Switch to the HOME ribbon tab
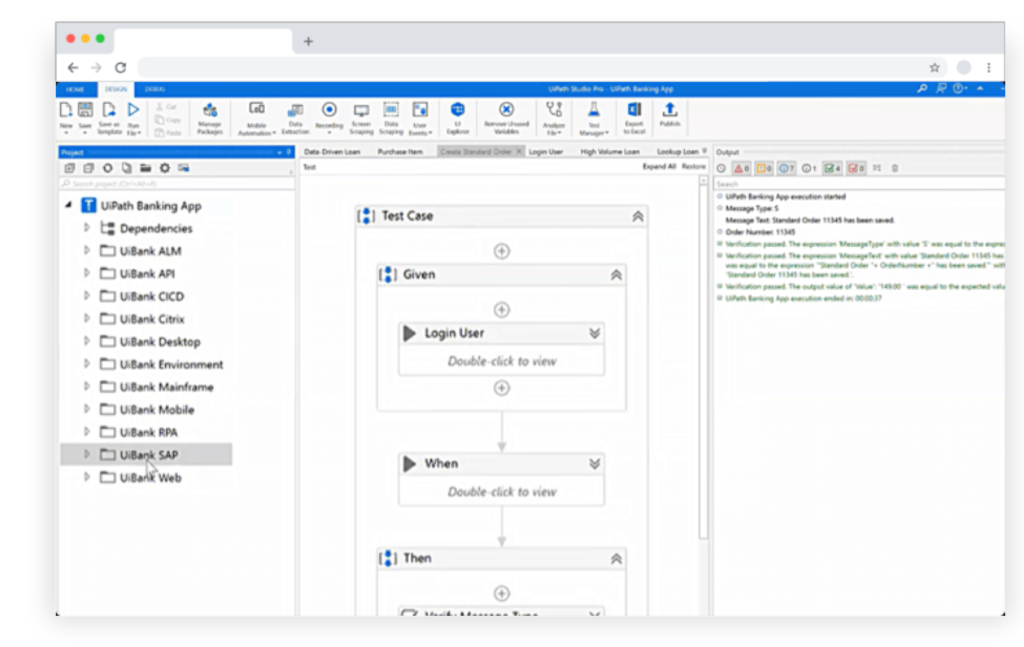The width and height of the screenshot is (1024, 647). tap(75, 89)
